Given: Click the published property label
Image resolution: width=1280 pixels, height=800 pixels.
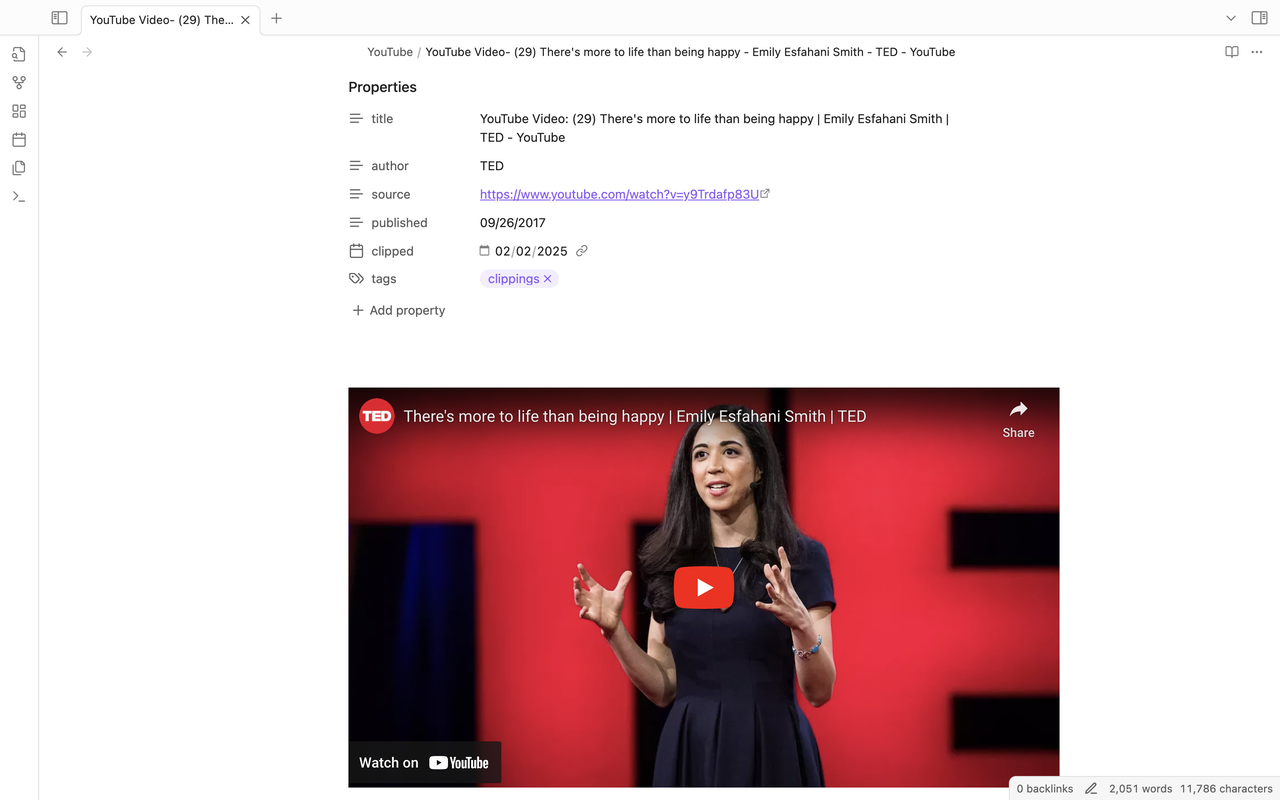Looking at the screenshot, I should click(399, 223).
